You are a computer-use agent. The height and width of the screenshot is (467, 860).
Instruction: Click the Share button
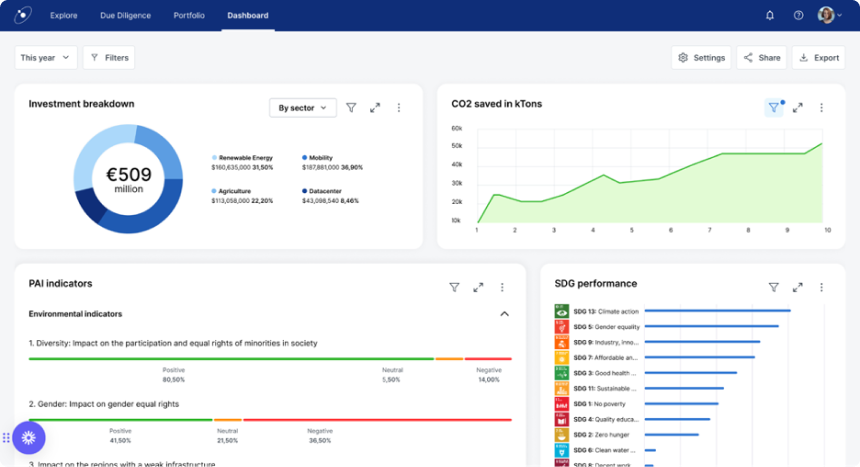pyautogui.click(x=761, y=58)
